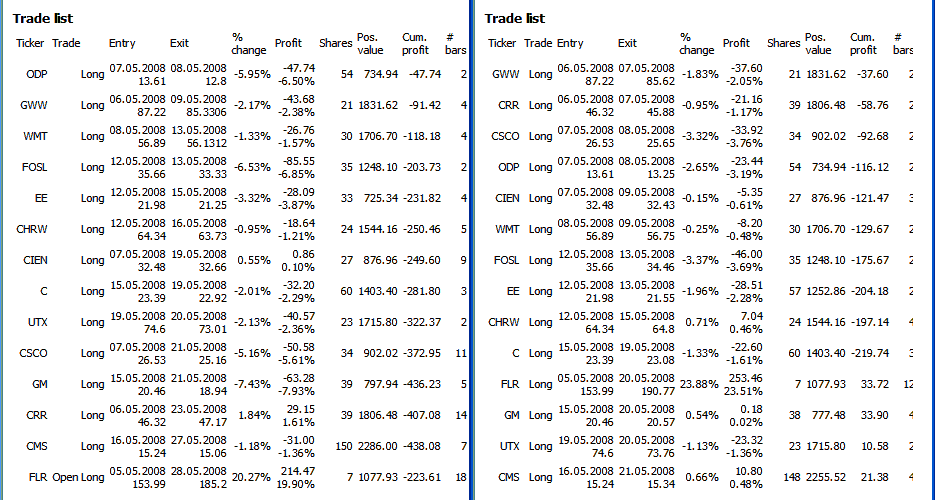Select CHRW ticker in left trade list
Screen dimensions: 935x500
32,229
